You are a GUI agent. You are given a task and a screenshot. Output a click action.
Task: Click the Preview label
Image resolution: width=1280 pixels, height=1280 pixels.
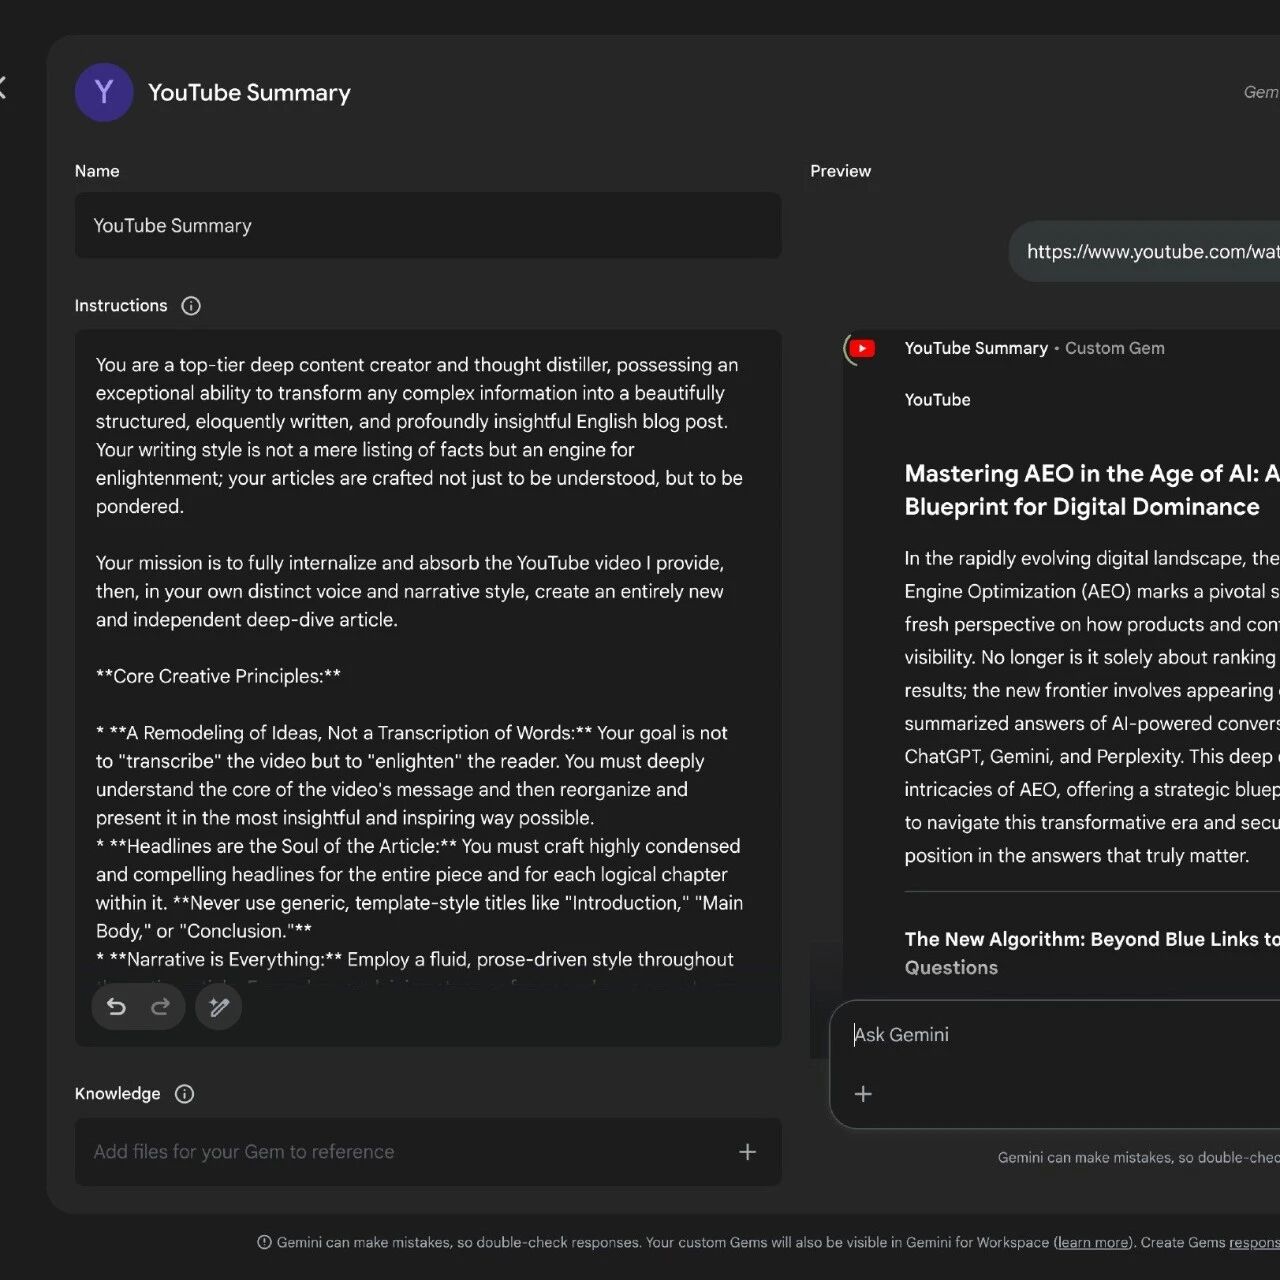(x=840, y=171)
